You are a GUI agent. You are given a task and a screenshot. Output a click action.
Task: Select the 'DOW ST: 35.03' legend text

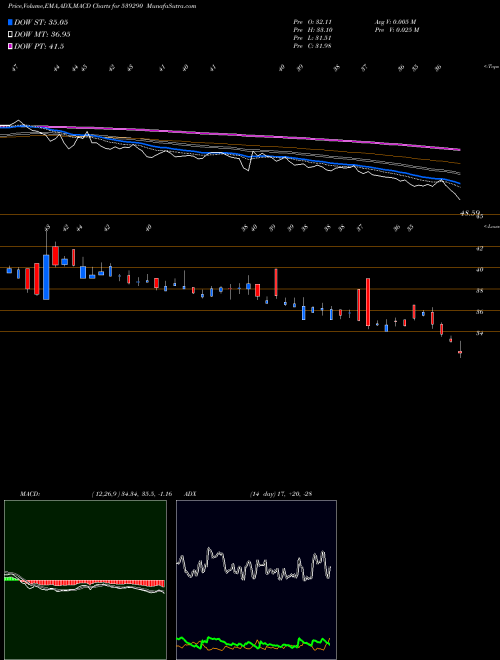(x=41, y=22)
